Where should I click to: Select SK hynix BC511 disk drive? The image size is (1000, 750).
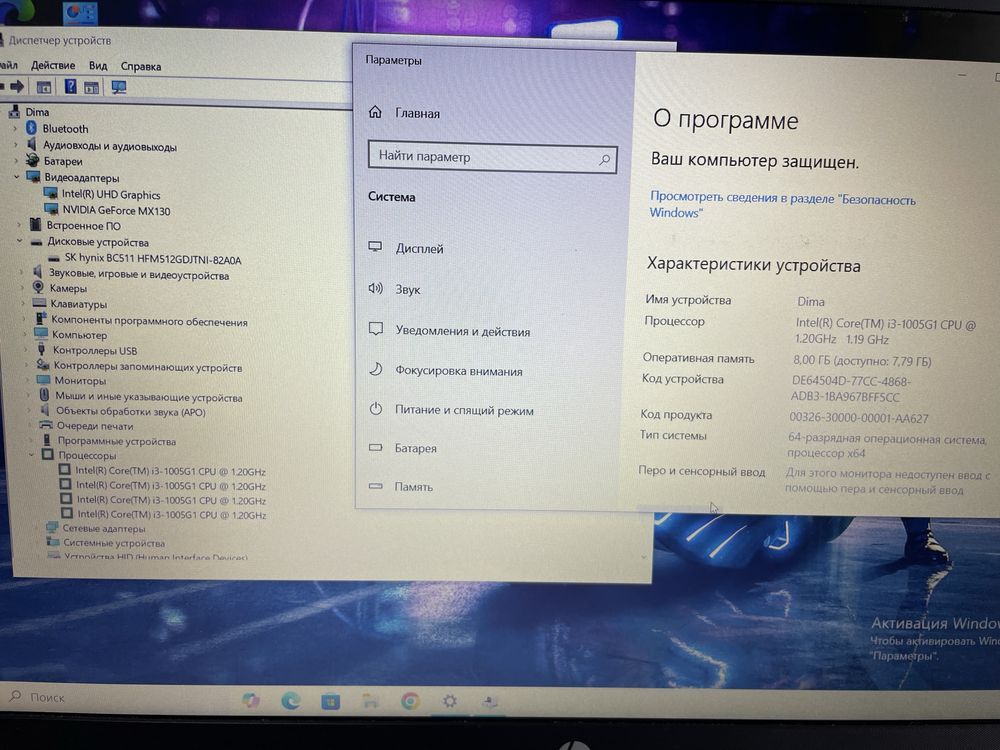click(153, 260)
